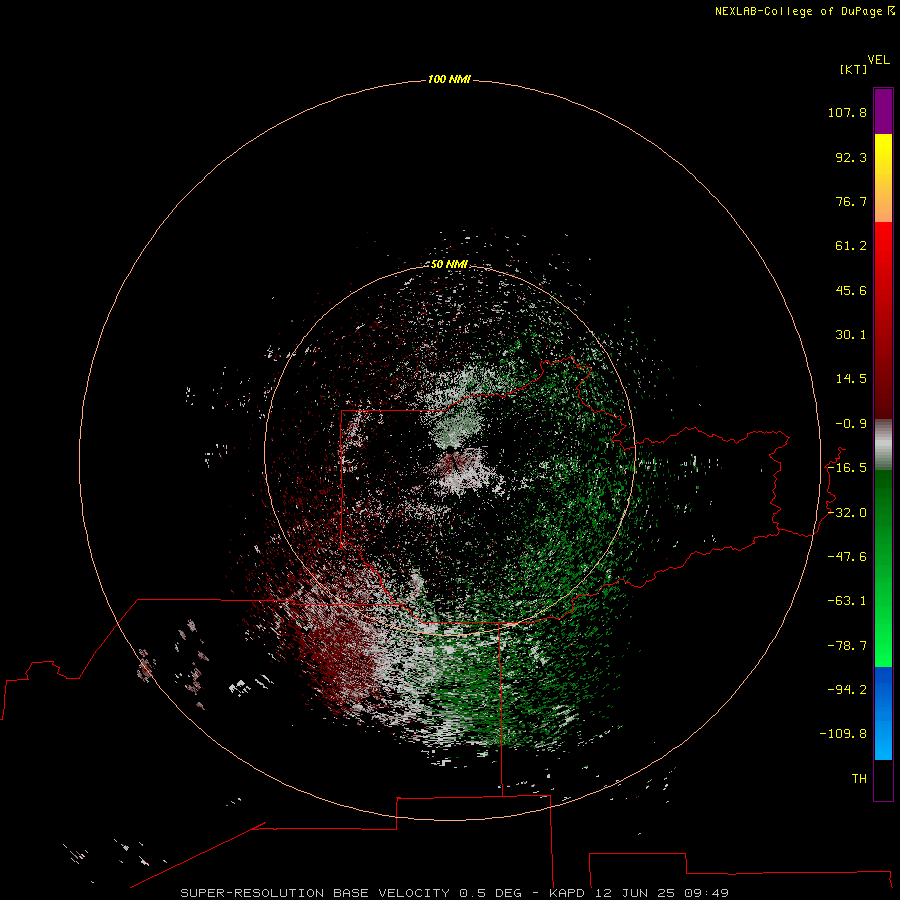Click the 50 NMI range ring label
Image resolution: width=900 pixels, height=900 pixels.
[449, 264]
